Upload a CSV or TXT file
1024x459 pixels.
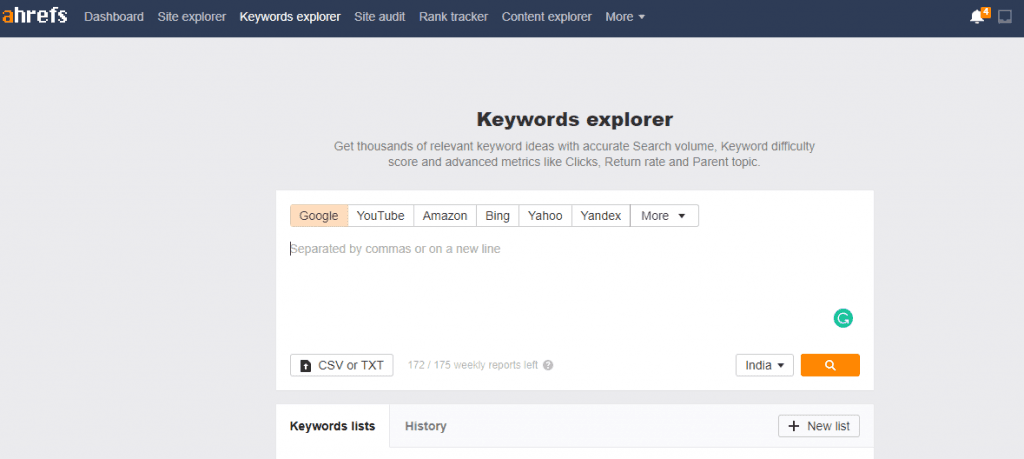342,365
